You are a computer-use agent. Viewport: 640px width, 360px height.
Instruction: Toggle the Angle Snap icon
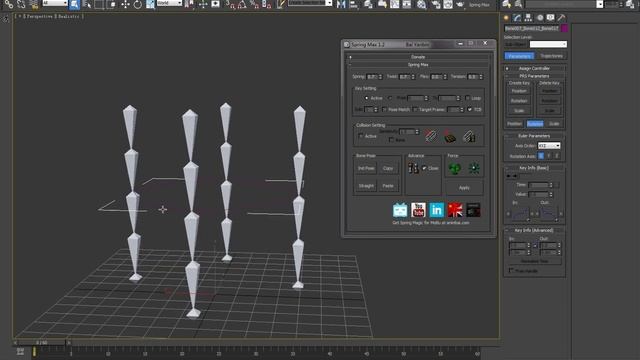(x=242, y=4)
